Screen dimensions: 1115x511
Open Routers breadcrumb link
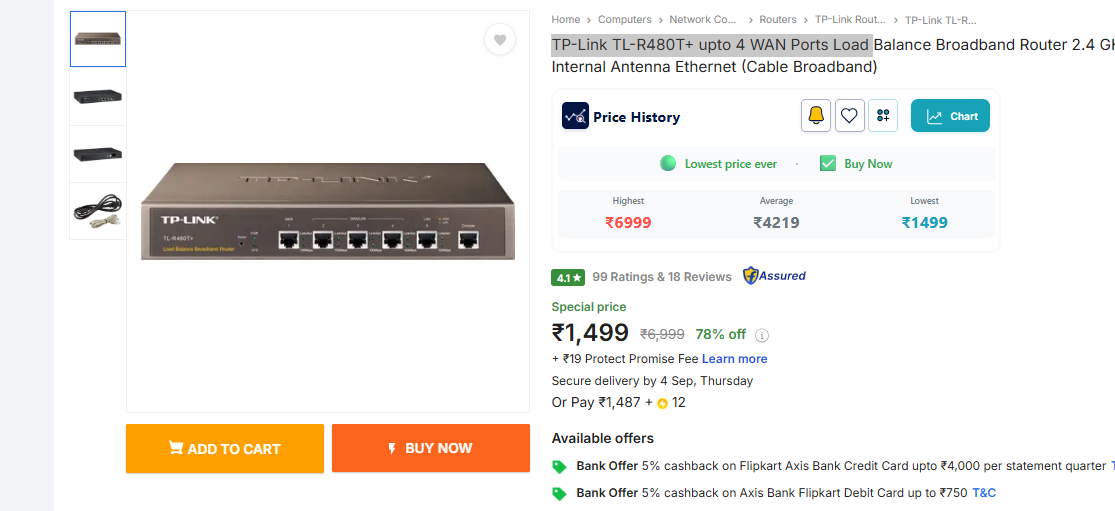point(778,19)
